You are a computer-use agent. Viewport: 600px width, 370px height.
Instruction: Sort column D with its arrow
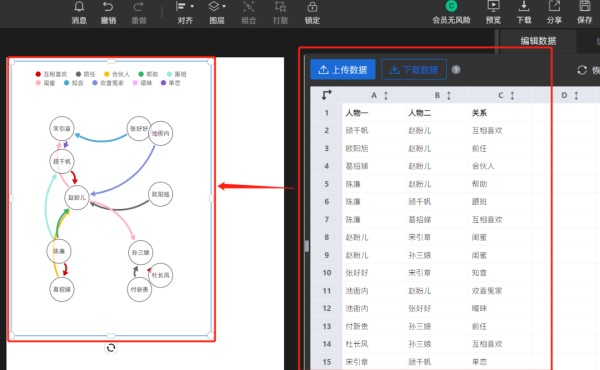point(576,95)
